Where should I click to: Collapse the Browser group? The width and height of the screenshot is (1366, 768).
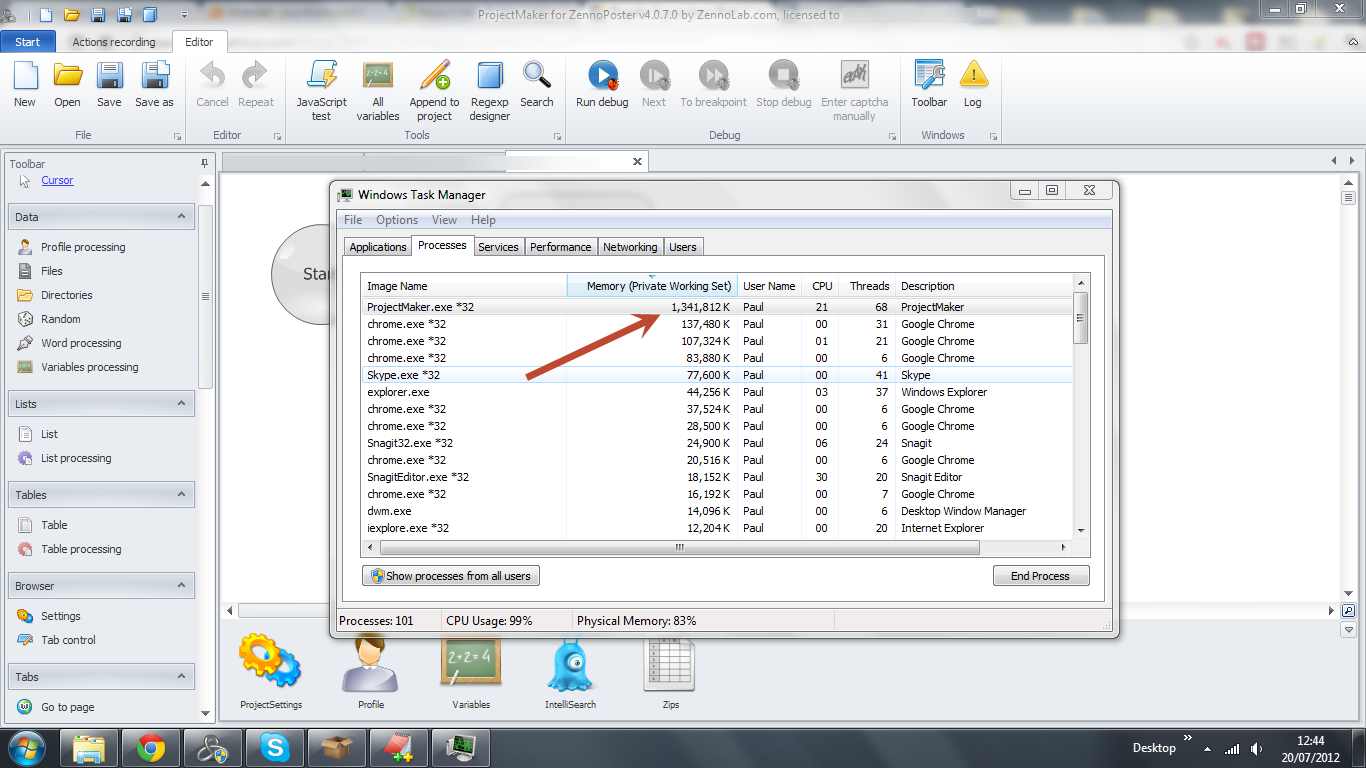(182, 585)
